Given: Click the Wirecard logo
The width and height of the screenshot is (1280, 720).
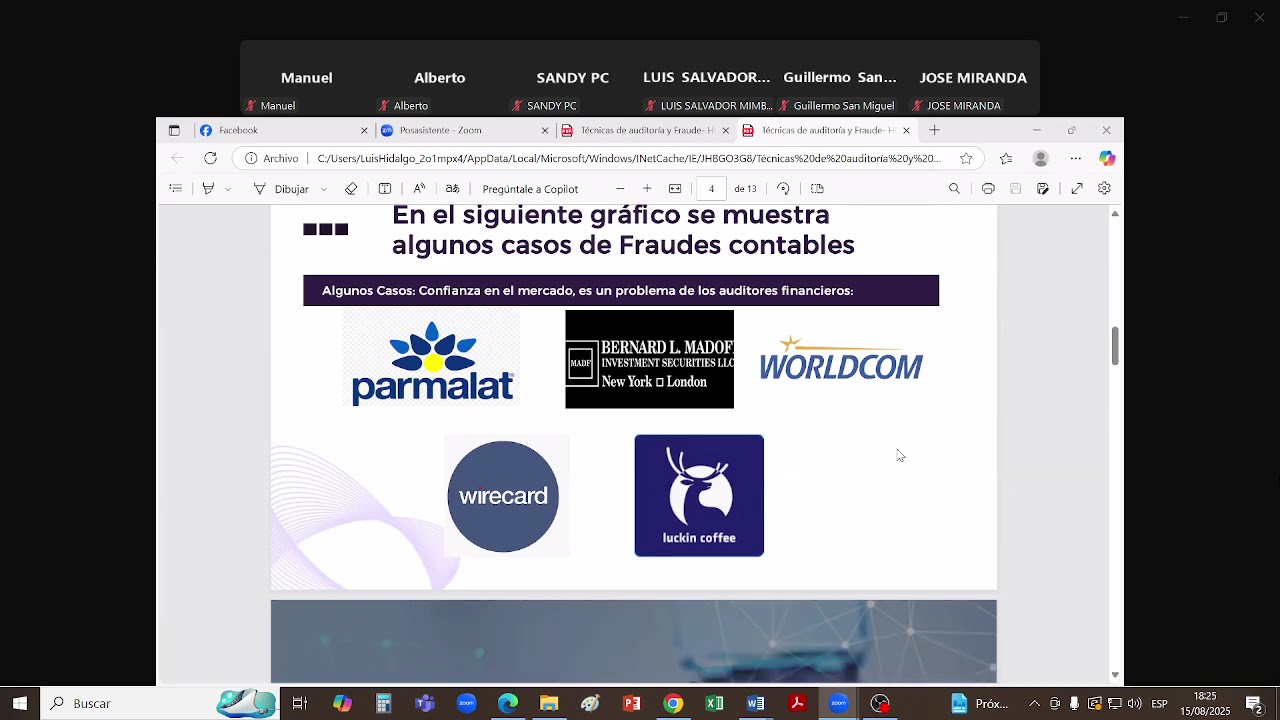Looking at the screenshot, I should (x=503, y=496).
